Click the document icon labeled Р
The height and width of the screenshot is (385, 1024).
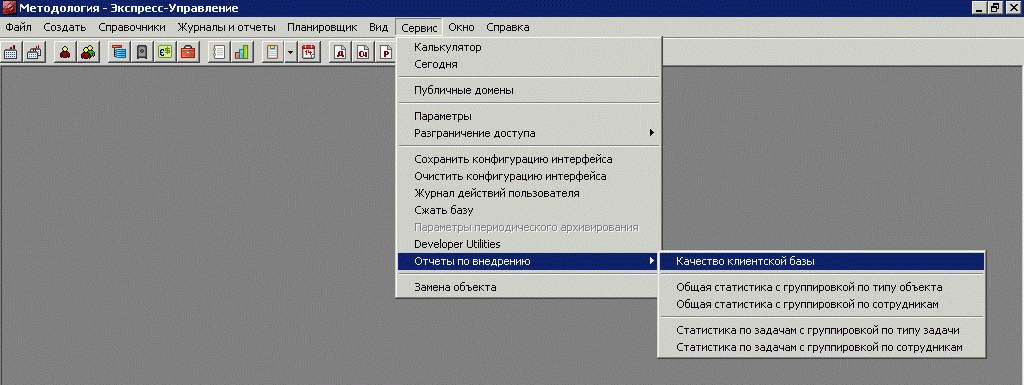(385, 52)
